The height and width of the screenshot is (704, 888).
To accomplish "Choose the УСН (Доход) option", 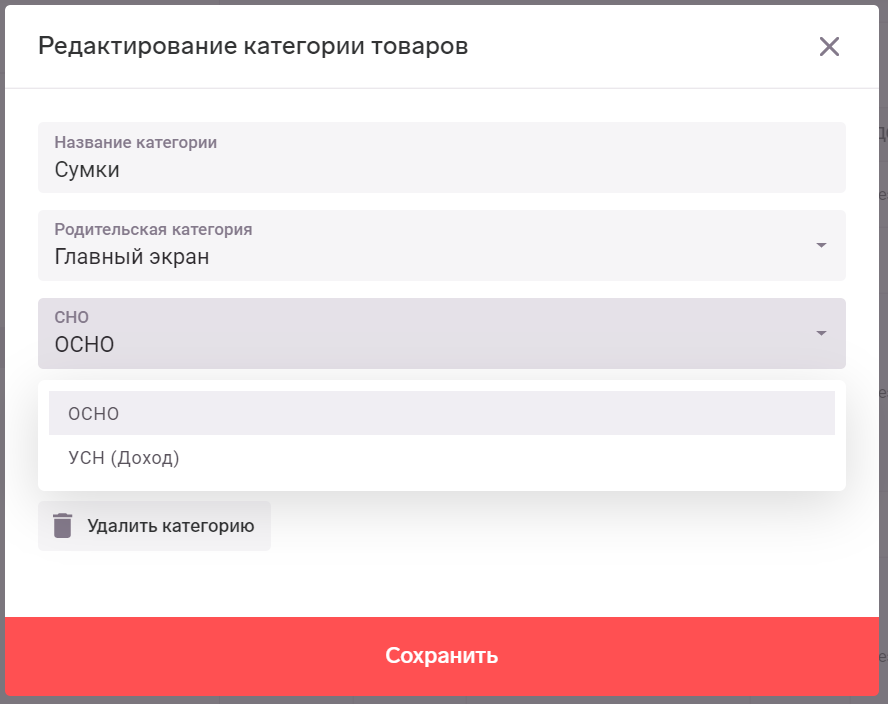I will click(x=442, y=457).
